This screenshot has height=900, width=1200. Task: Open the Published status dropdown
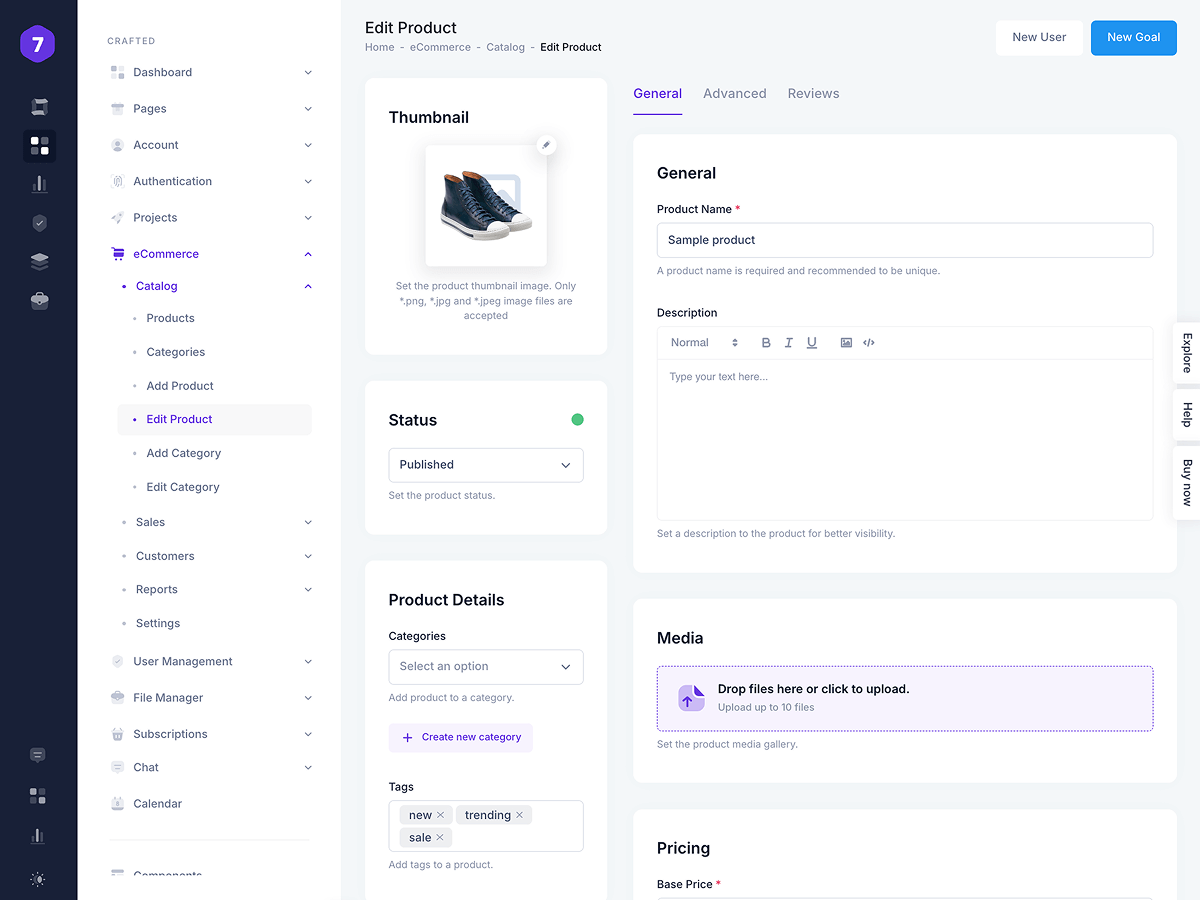click(x=485, y=465)
